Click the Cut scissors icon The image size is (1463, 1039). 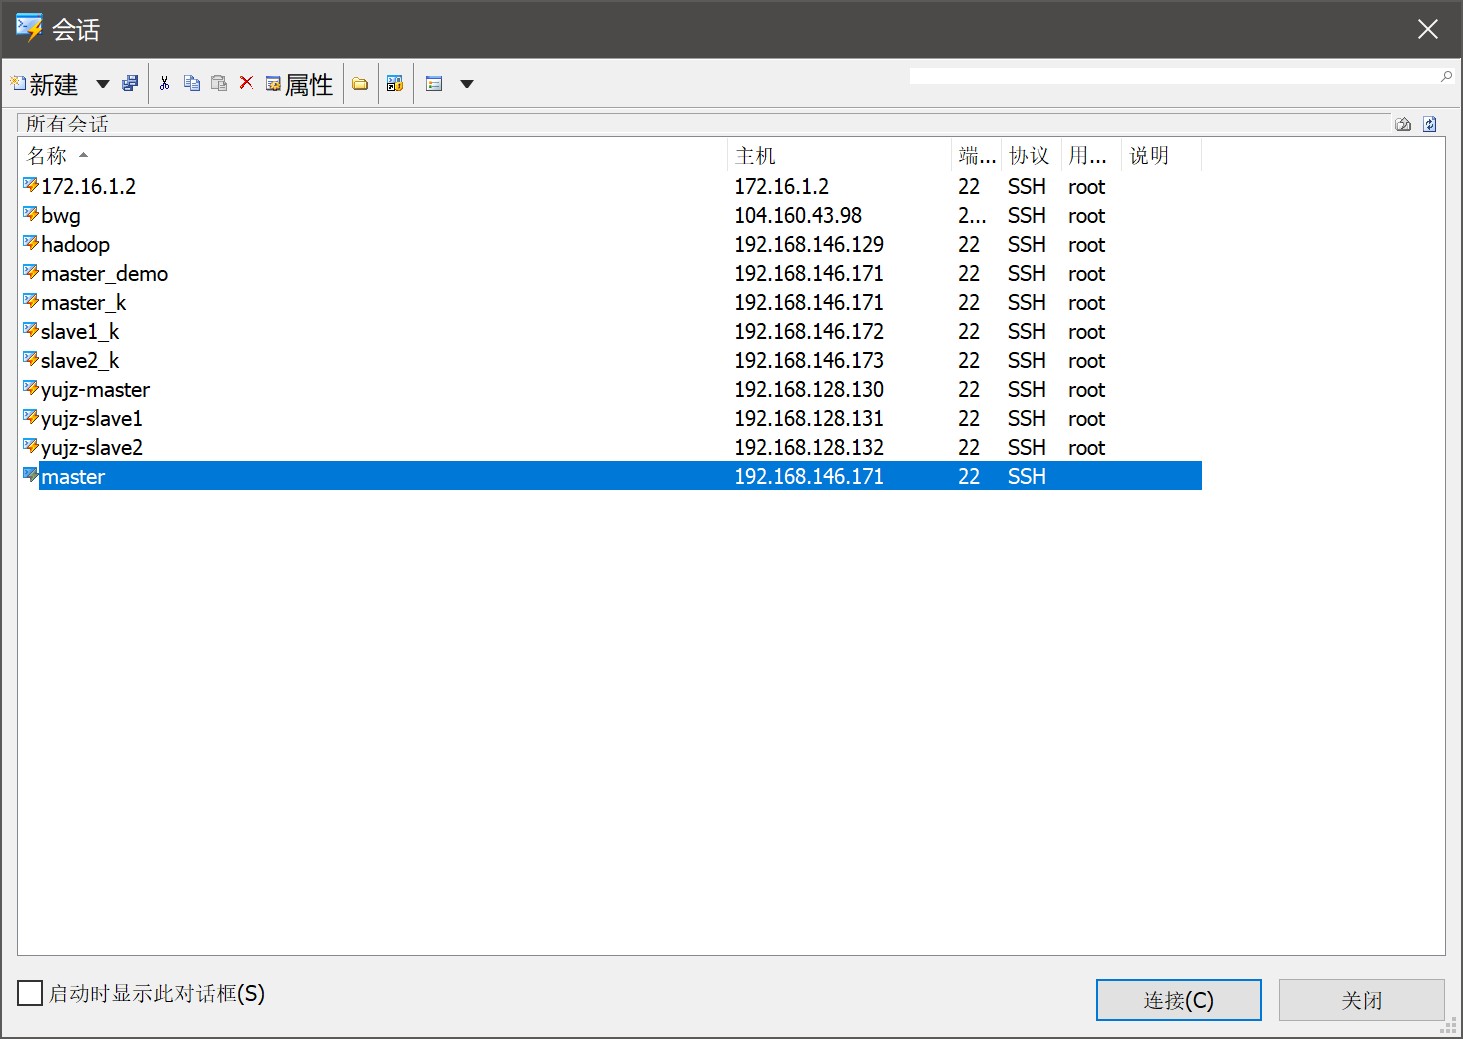pos(164,84)
